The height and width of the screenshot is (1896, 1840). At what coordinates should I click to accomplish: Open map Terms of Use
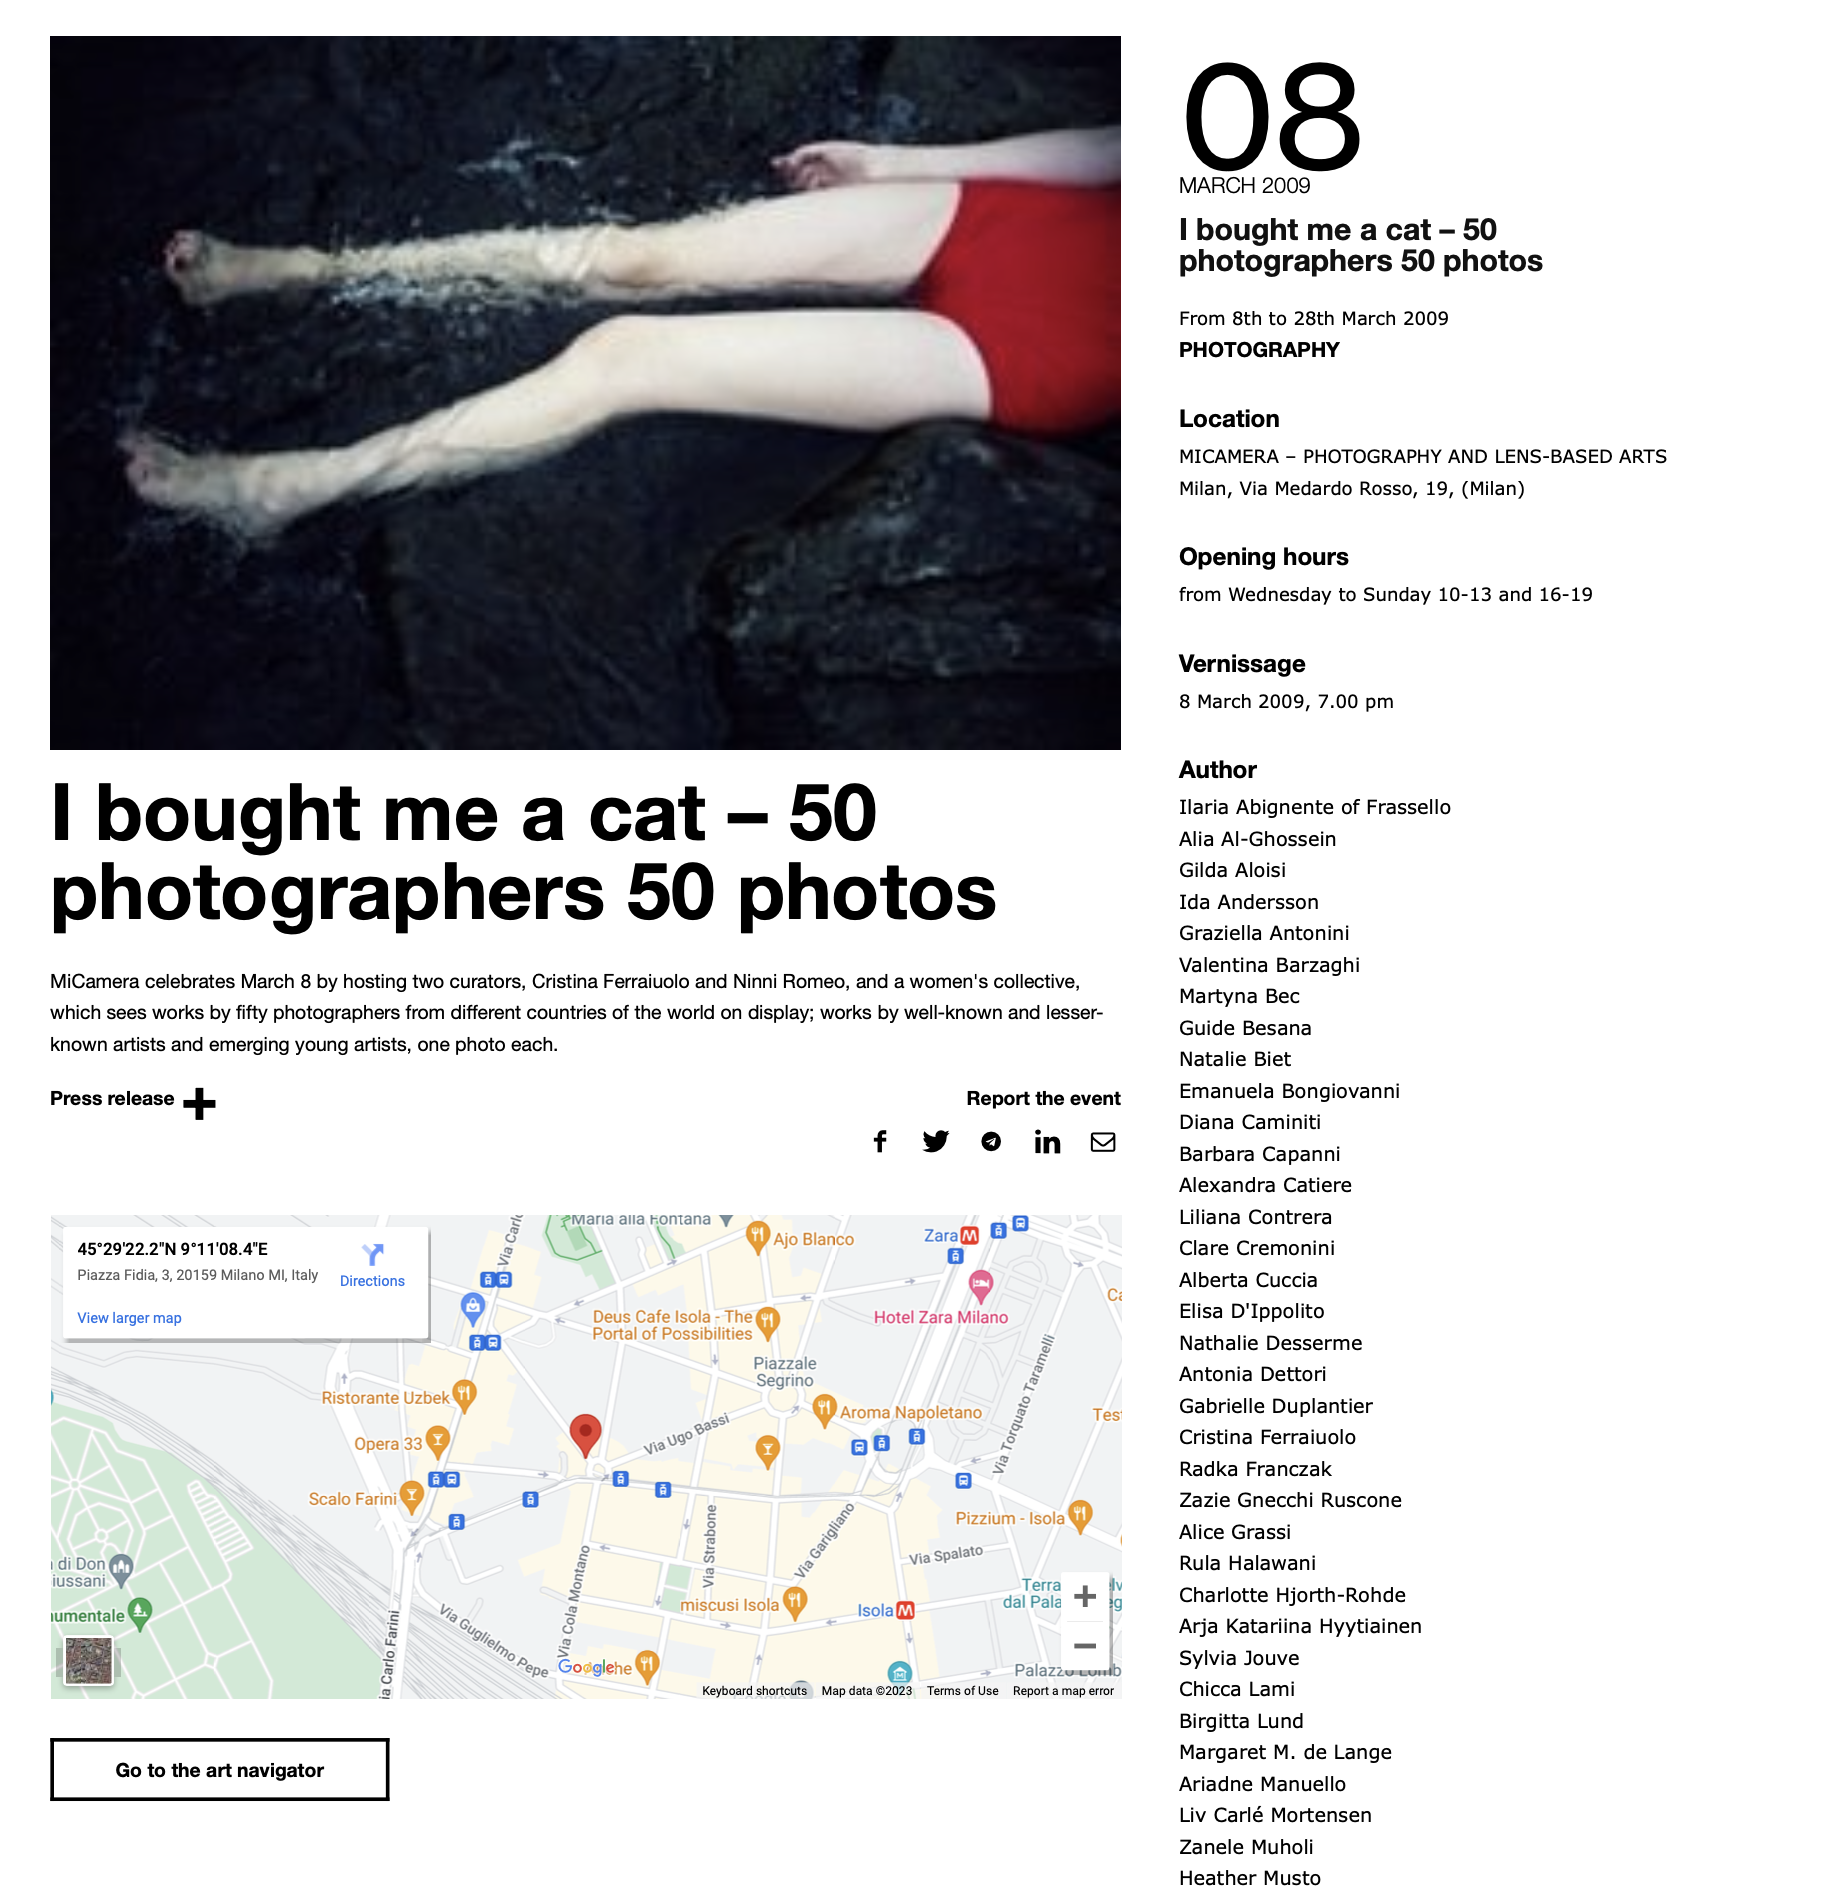[962, 1691]
